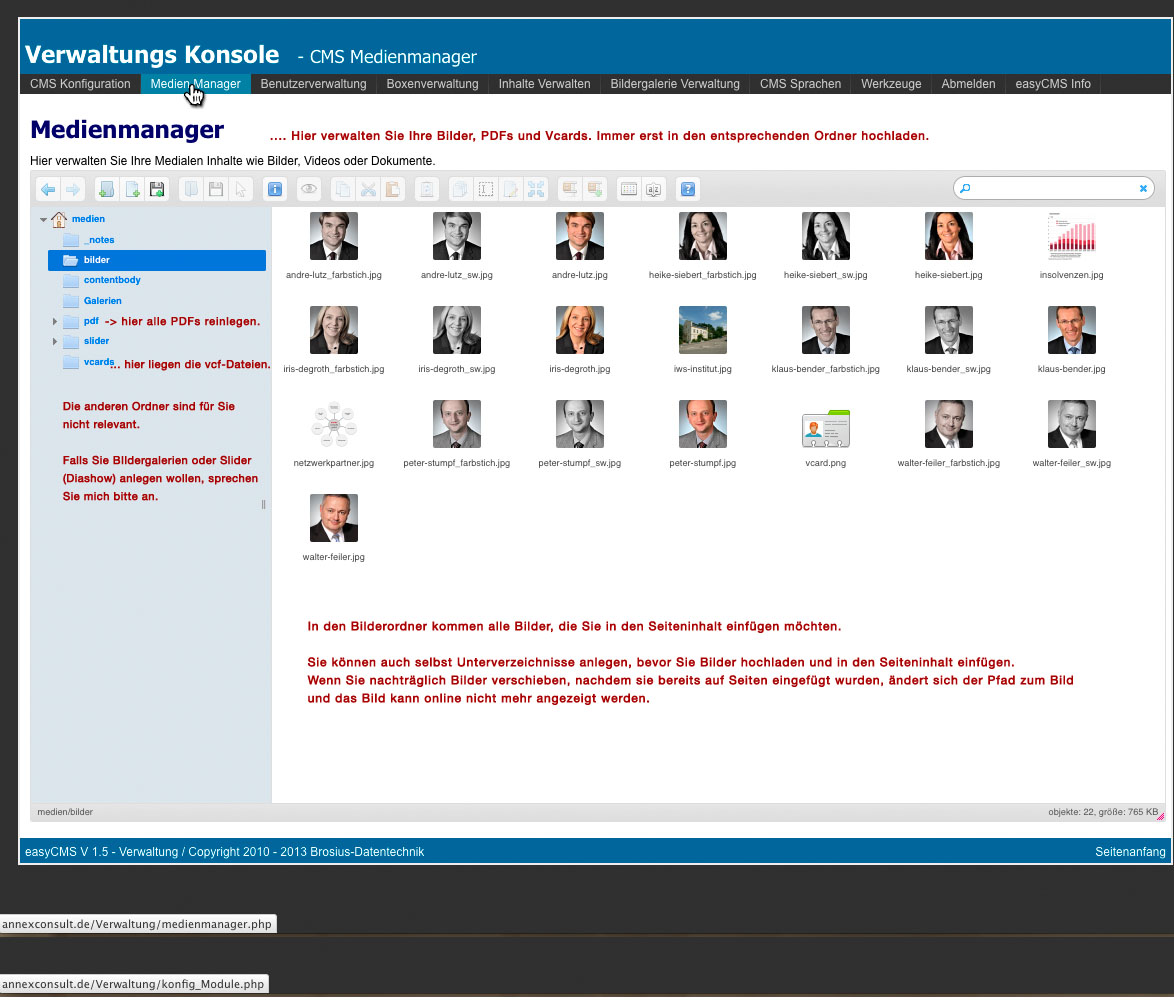Open Benutzerverwaltung in the navigation bar
1174x1000 pixels.
pos(313,84)
